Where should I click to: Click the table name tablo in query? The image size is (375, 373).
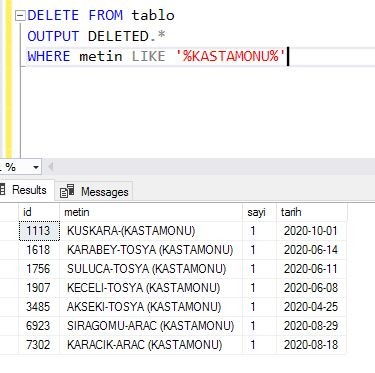pos(153,15)
